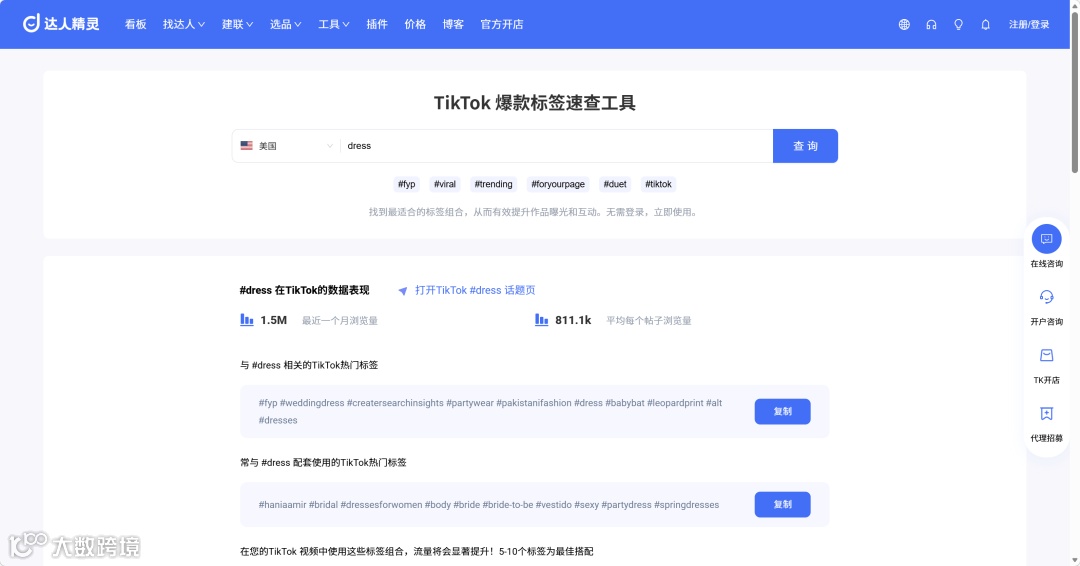The height and width of the screenshot is (566, 1080).
Task: Select the #fyp suggestion tag
Action: [x=406, y=184]
